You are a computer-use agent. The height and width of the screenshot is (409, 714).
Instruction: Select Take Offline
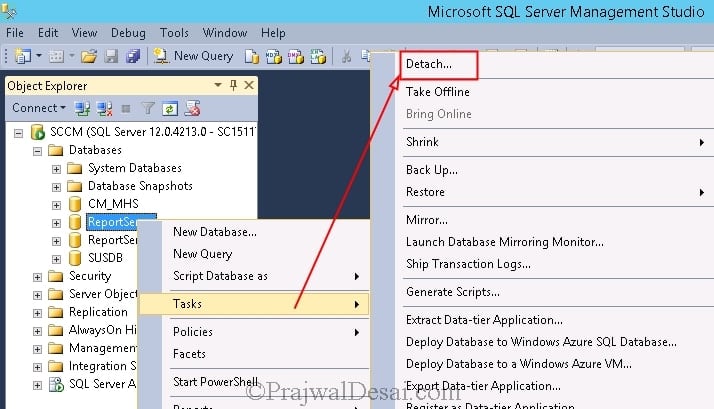438,92
